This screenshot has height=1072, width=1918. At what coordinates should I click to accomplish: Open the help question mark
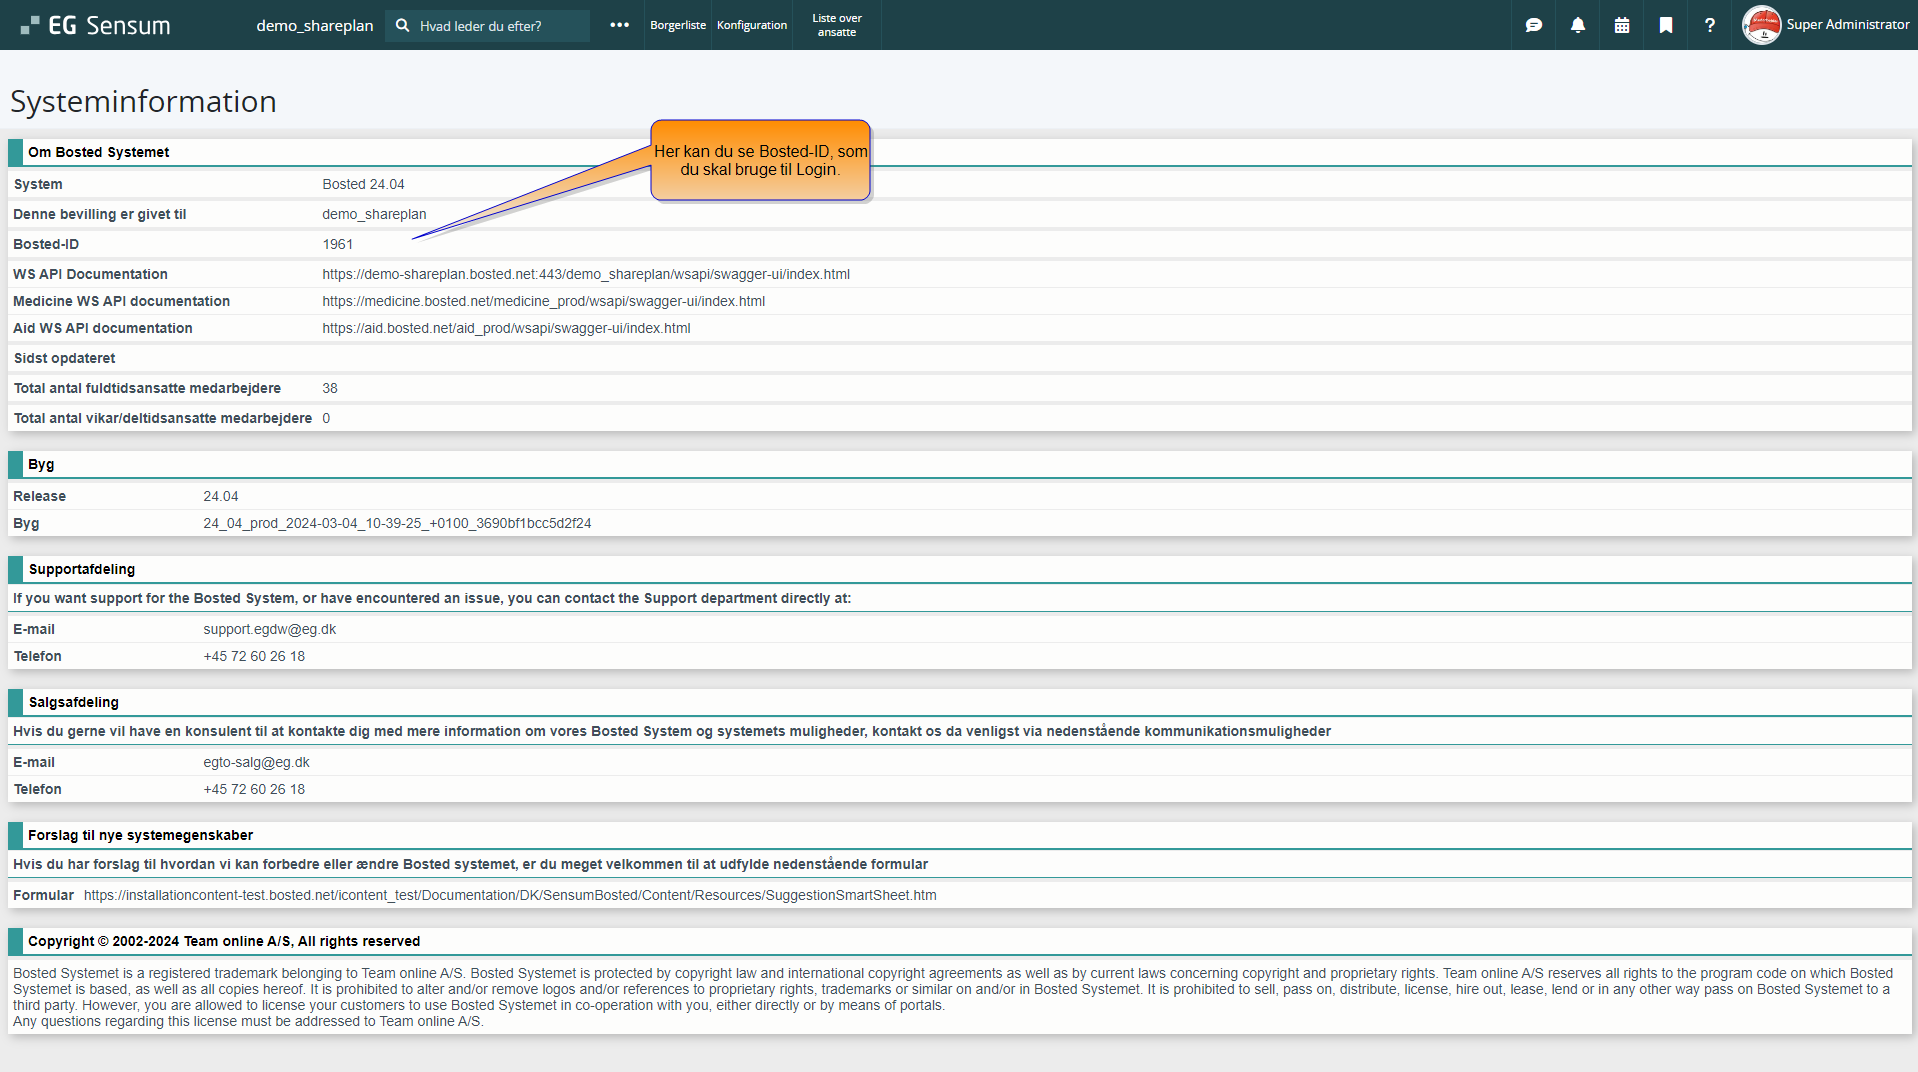click(x=1709, y=25)
